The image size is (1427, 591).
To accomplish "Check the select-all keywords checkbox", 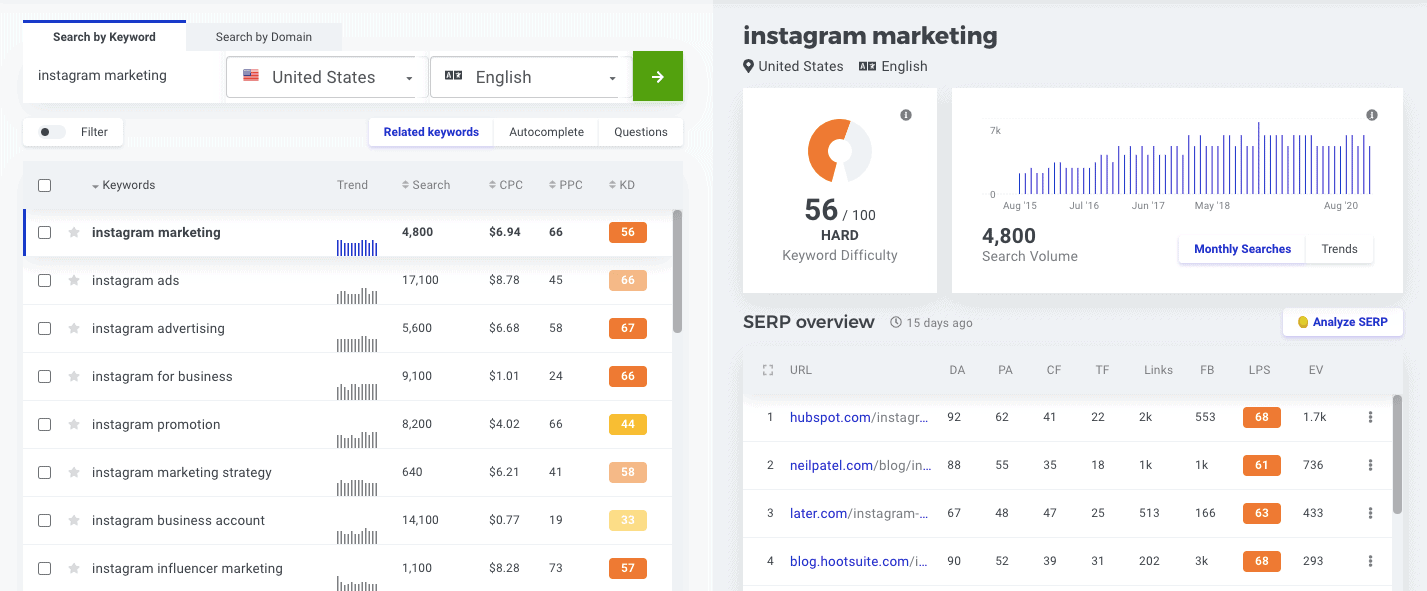I will click(x=44, y=185).
